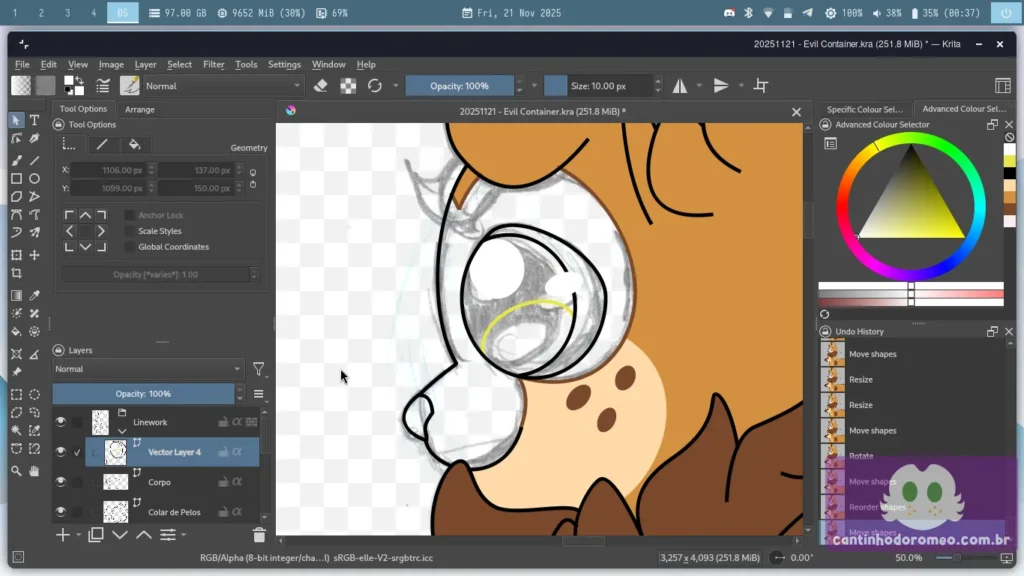
Task: Click the horizontal mirror tool icon
Action: coord(680,86)
